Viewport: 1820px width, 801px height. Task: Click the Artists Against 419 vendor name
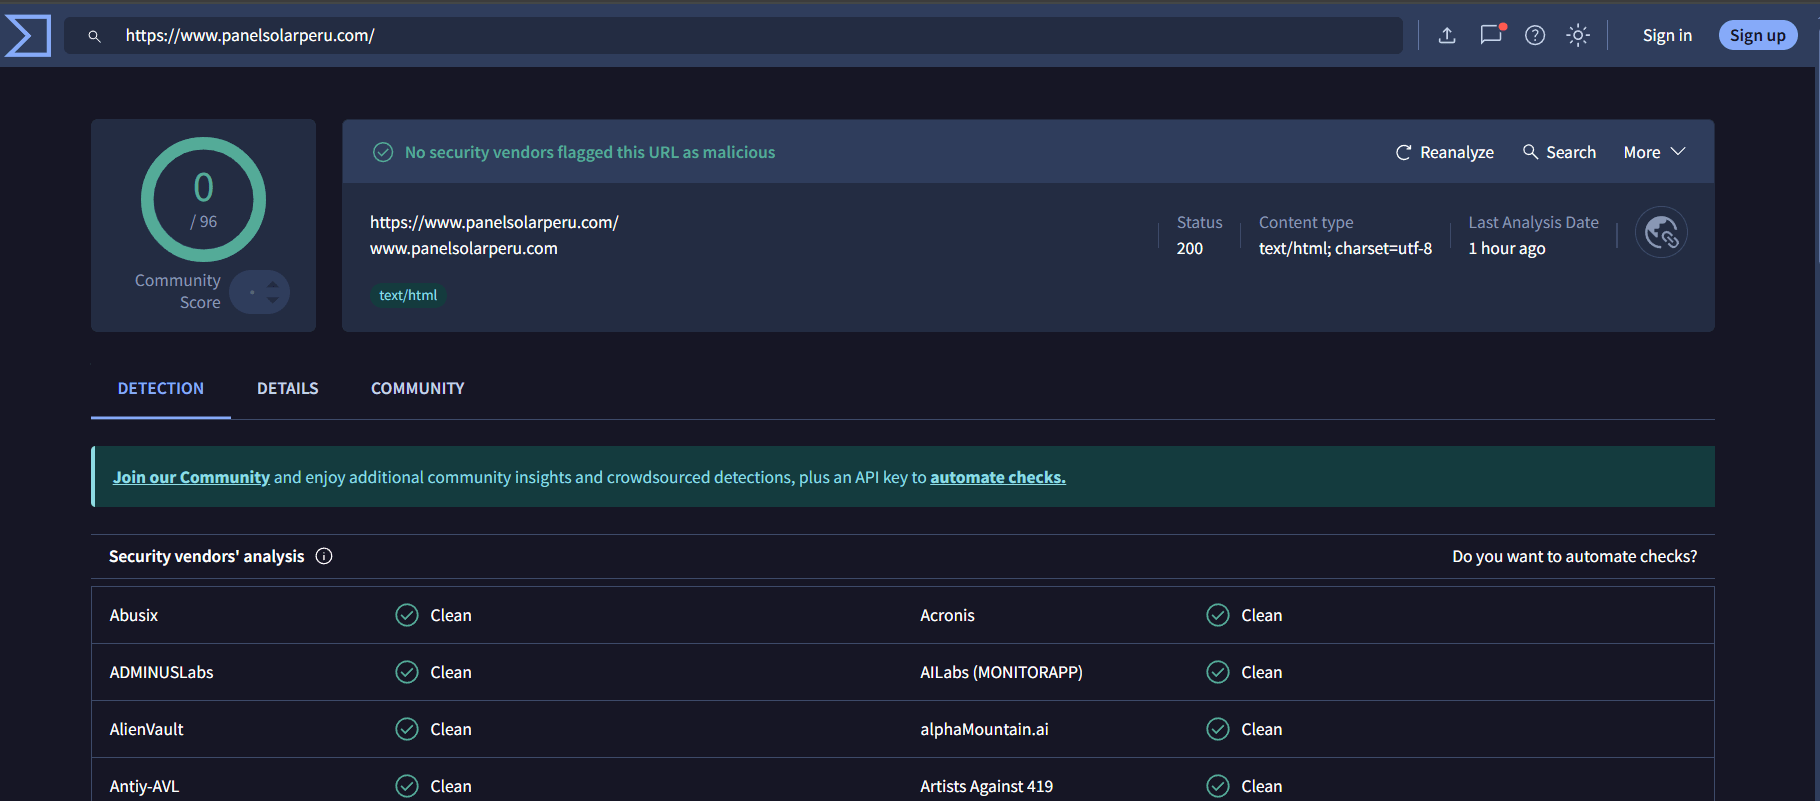[x=986, y=786]
